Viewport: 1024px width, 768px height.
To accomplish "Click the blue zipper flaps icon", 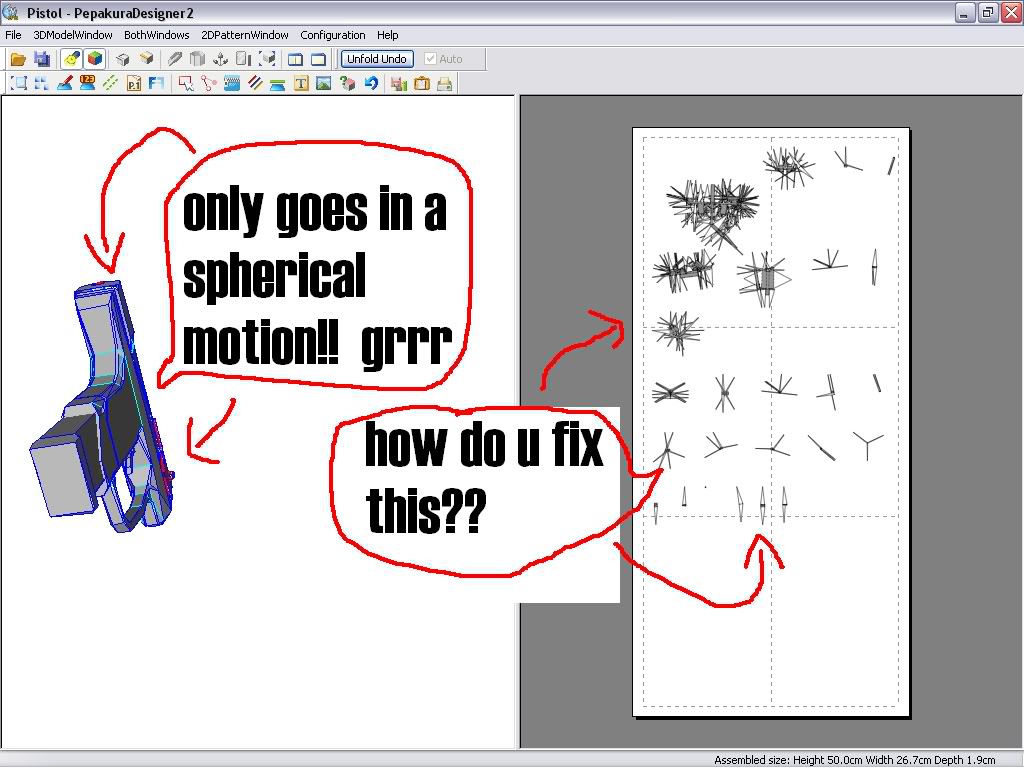I will pyautogui.click(x=232, y=84).
